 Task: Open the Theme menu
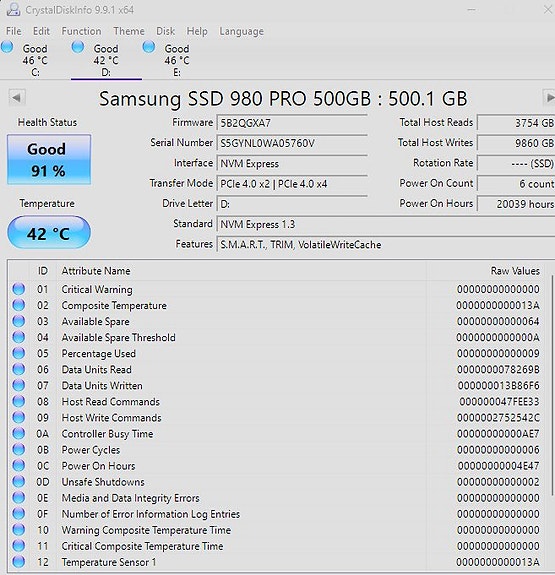[x=129, y=31]
